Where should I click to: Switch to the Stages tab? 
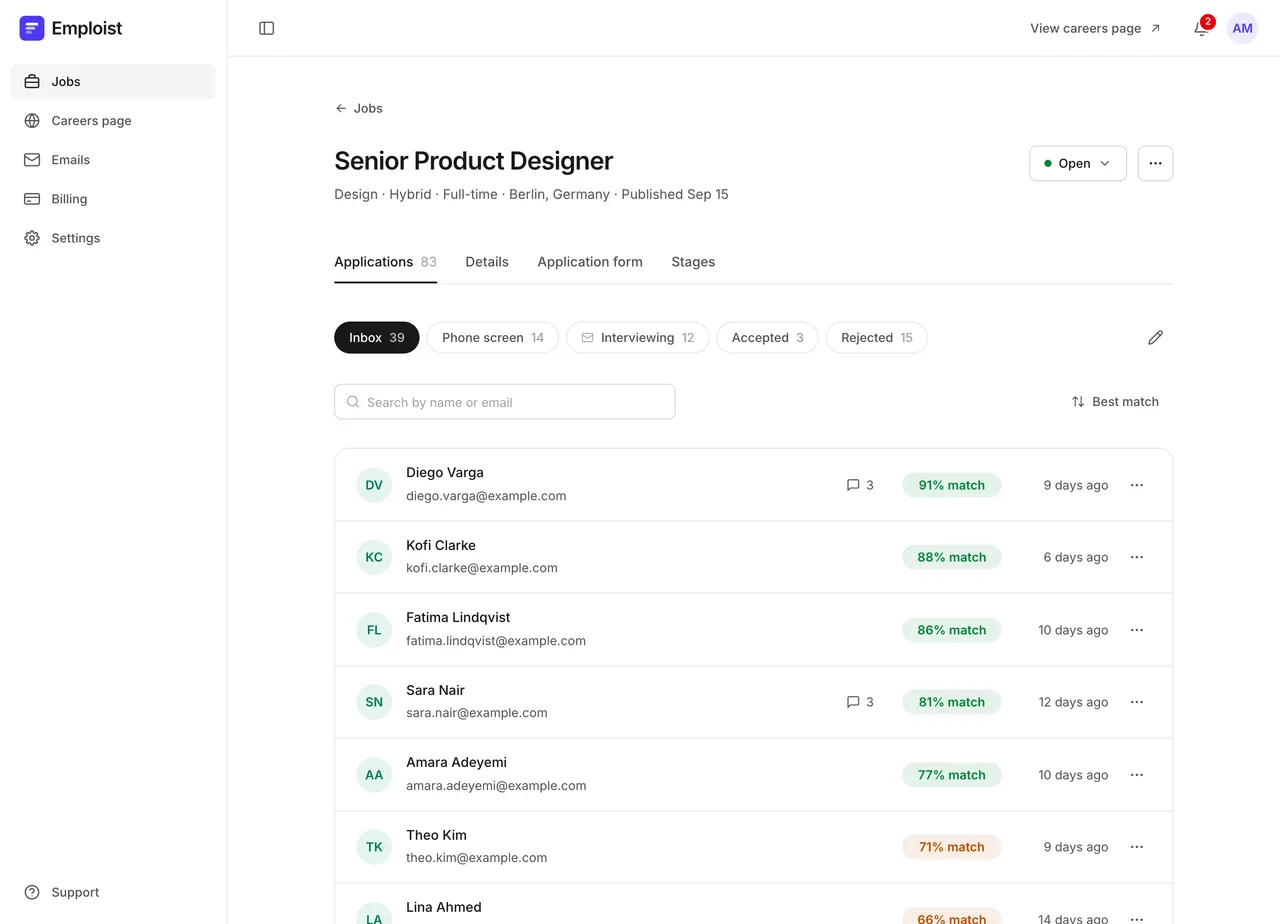693,262
